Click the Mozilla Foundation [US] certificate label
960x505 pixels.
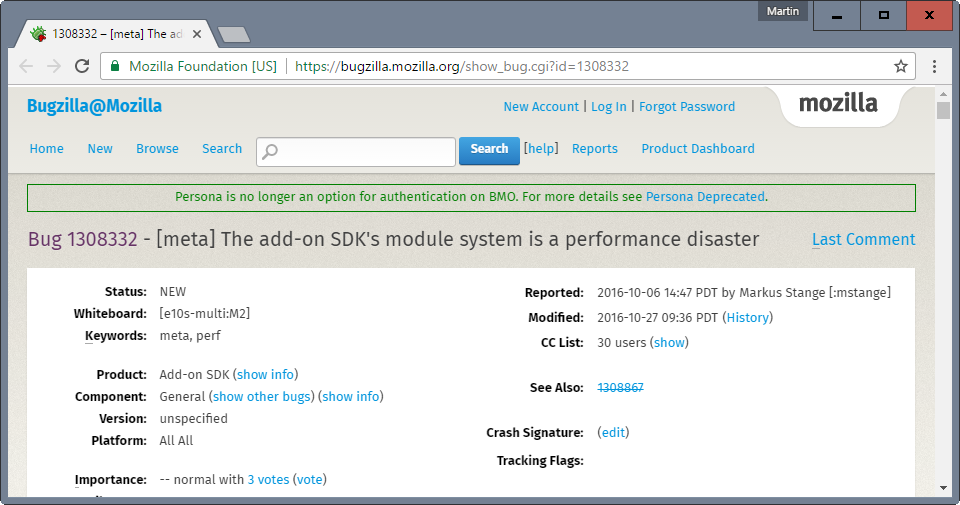203,66
